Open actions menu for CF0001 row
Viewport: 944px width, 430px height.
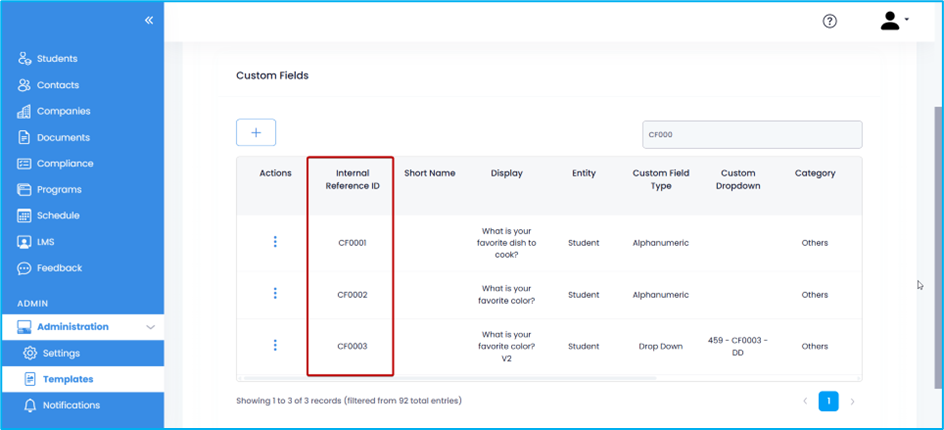pos(275,242)
